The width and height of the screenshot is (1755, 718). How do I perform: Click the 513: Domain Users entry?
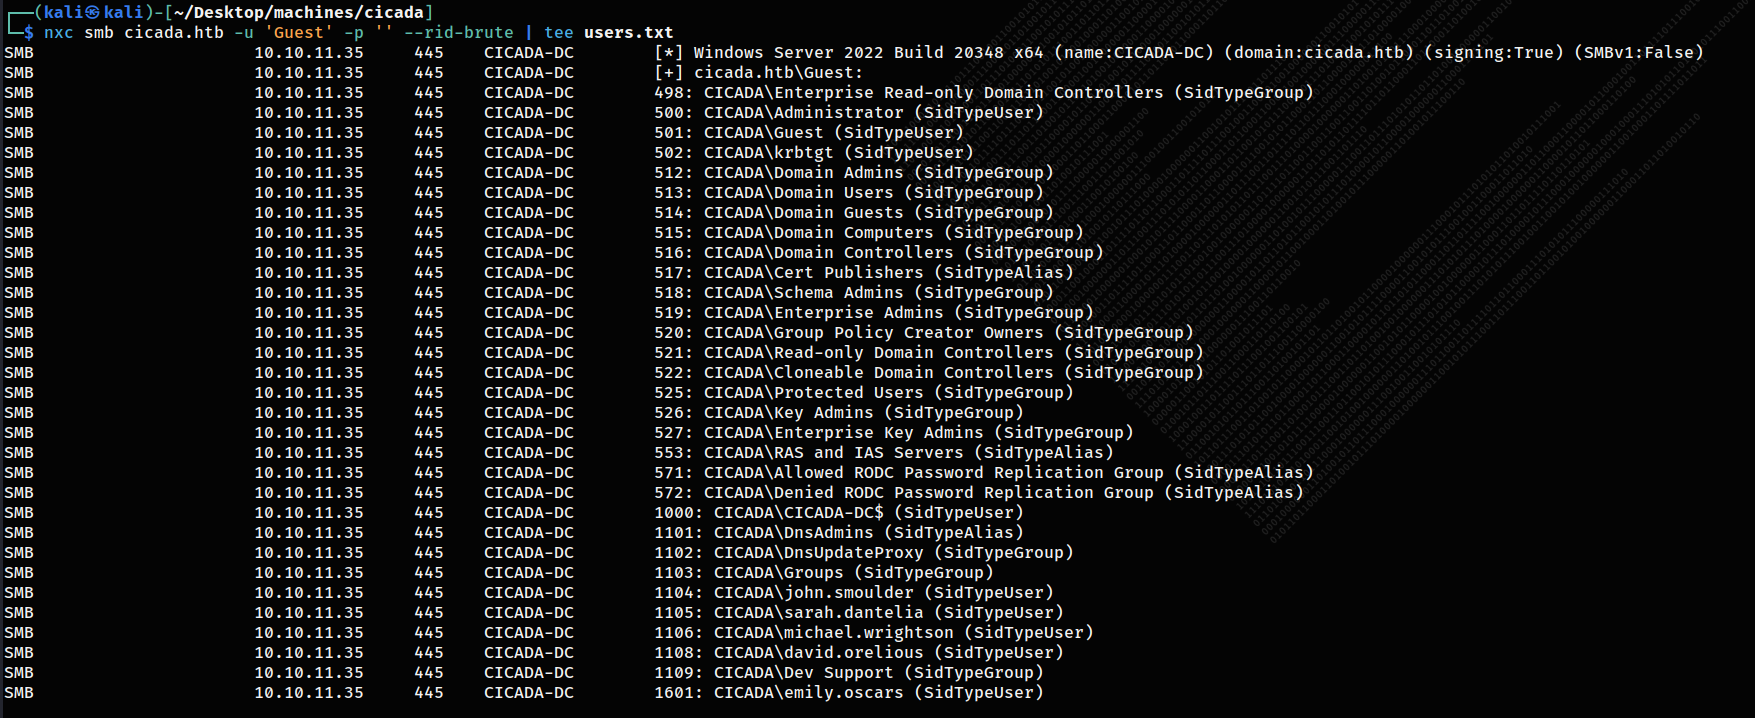point(849,192)
